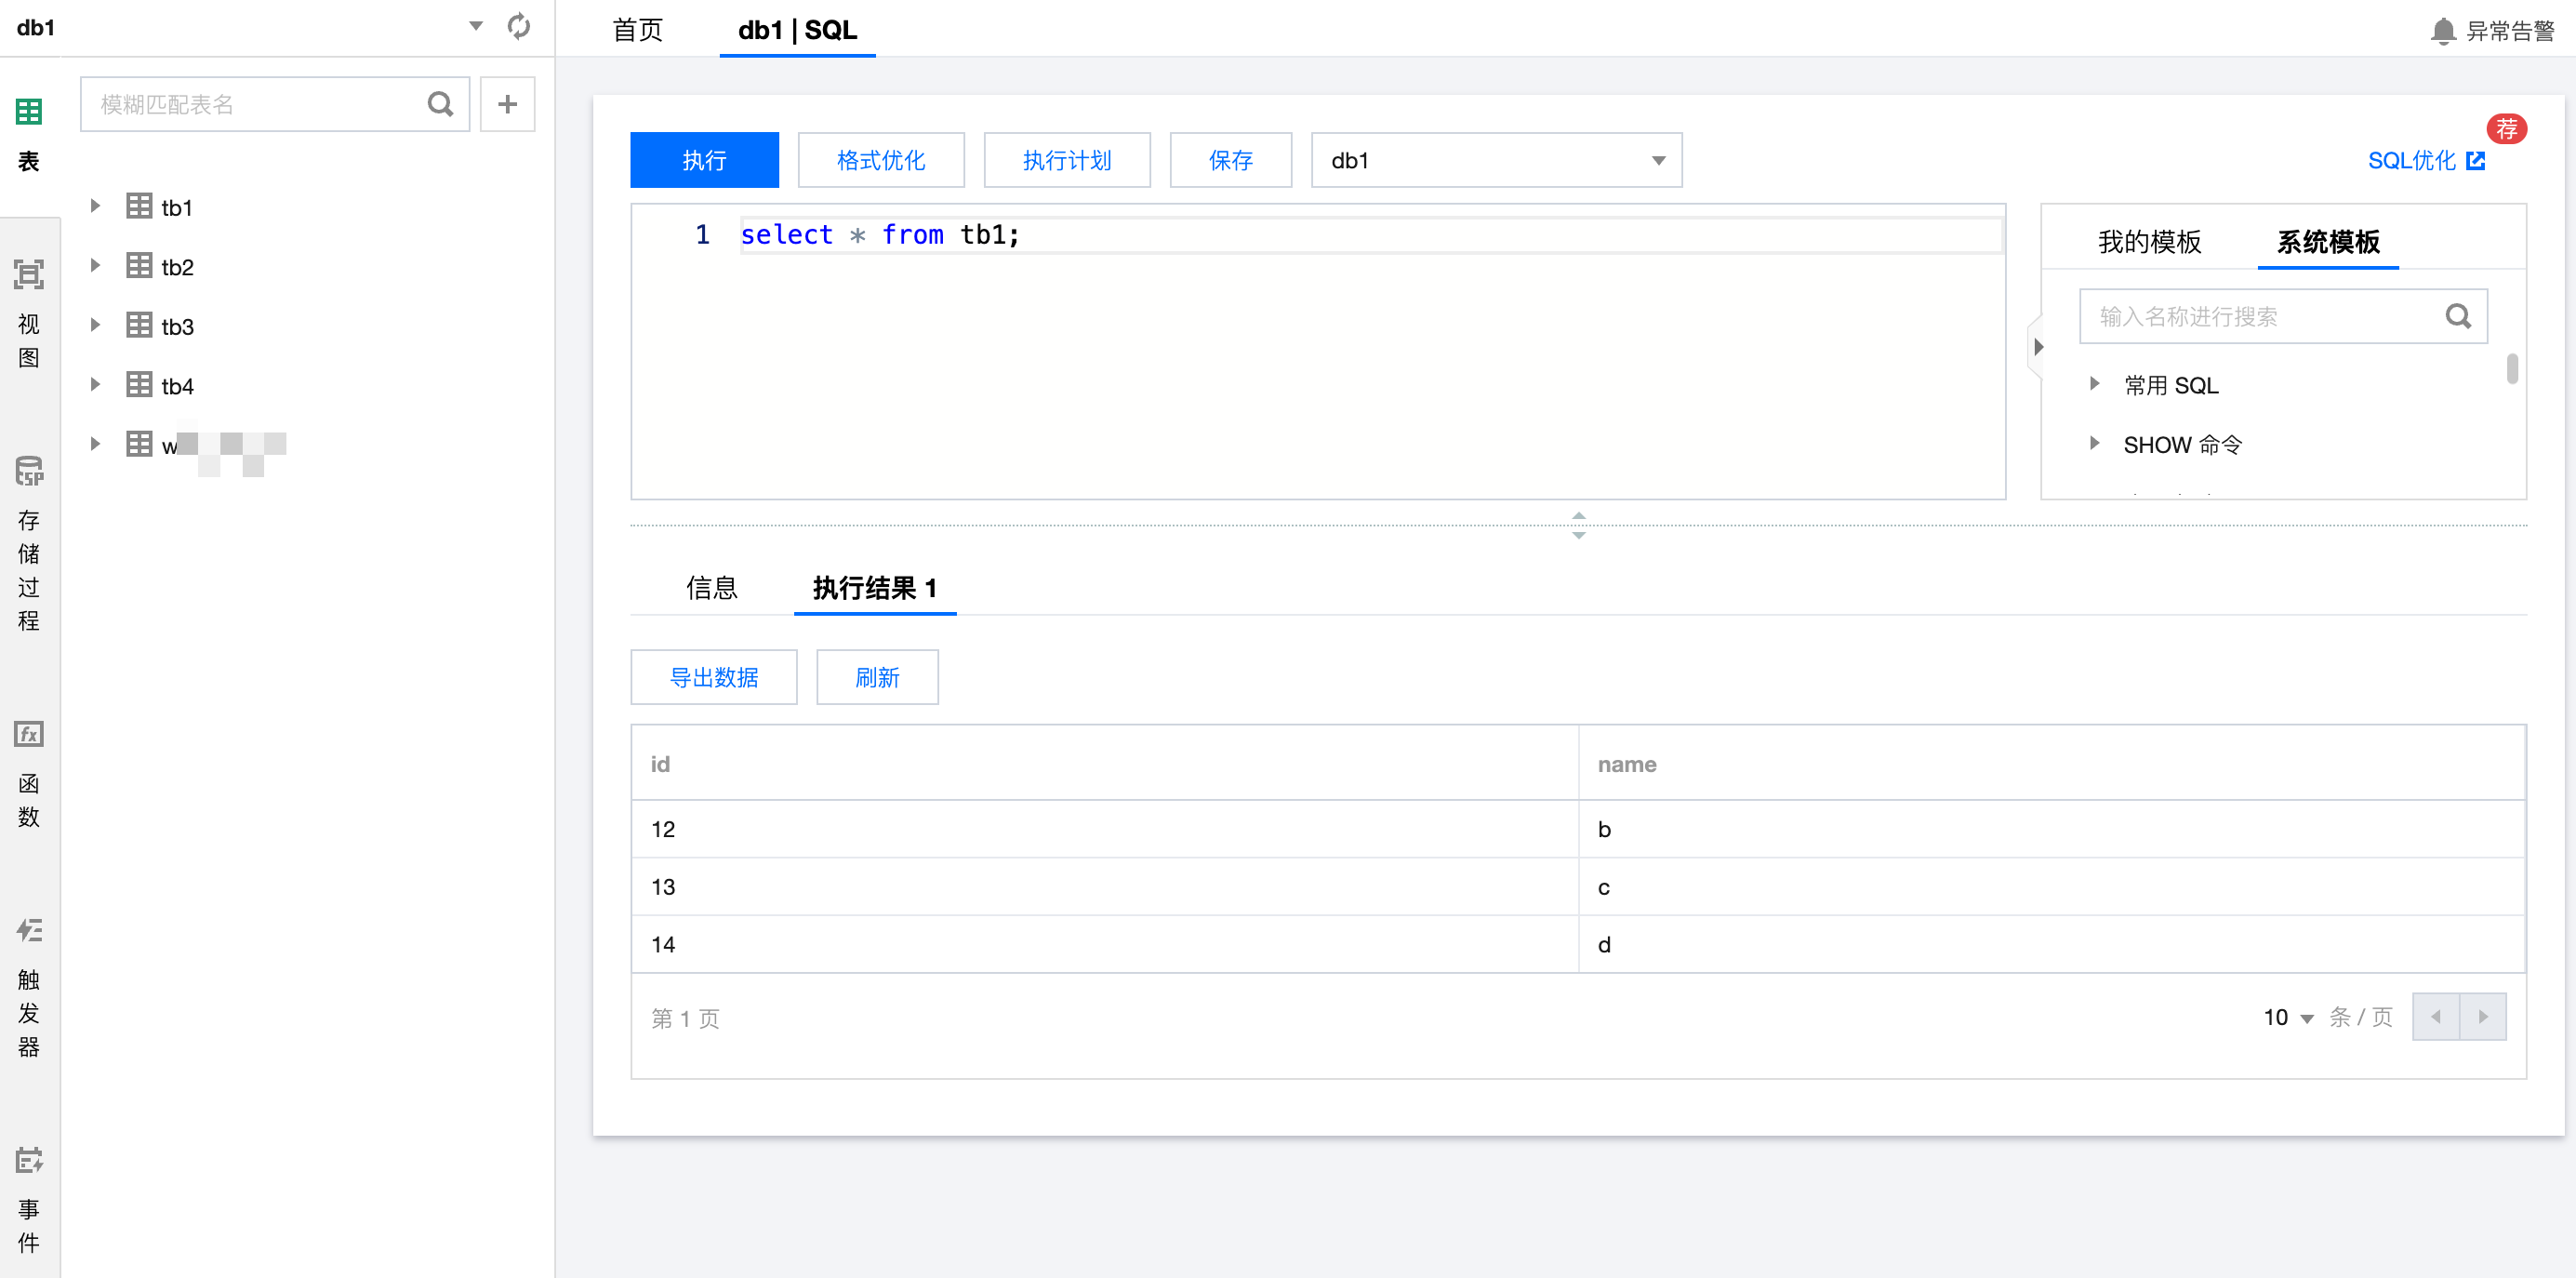Image resolution: width=2576 pixels, height=1278 pixels.
Task: Click the search icon in templates panel
Action: pyautogui.click(x=2457, y=317)
